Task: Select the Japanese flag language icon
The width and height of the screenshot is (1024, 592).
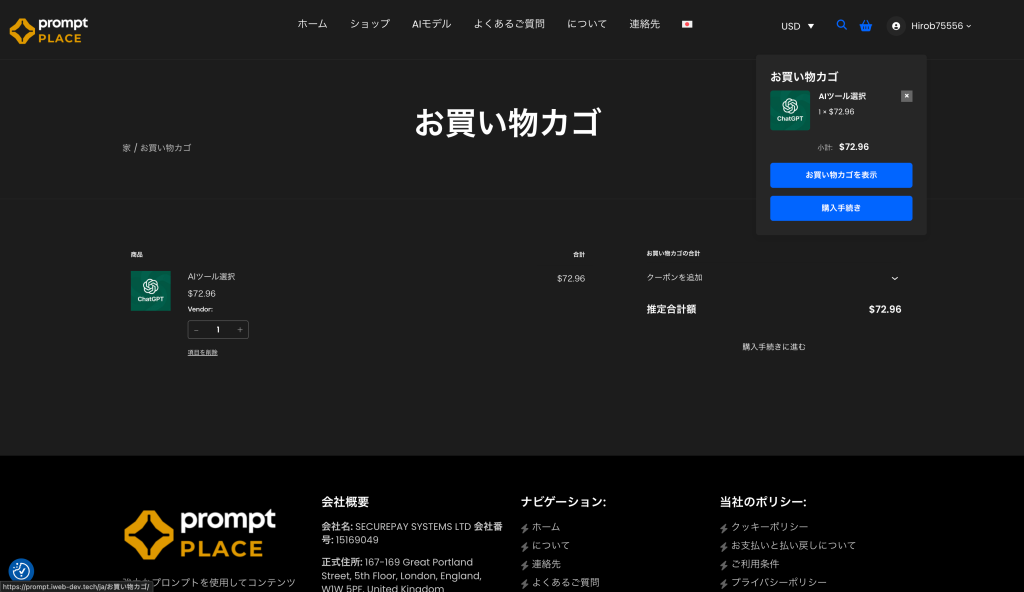Action: point(687,24)
